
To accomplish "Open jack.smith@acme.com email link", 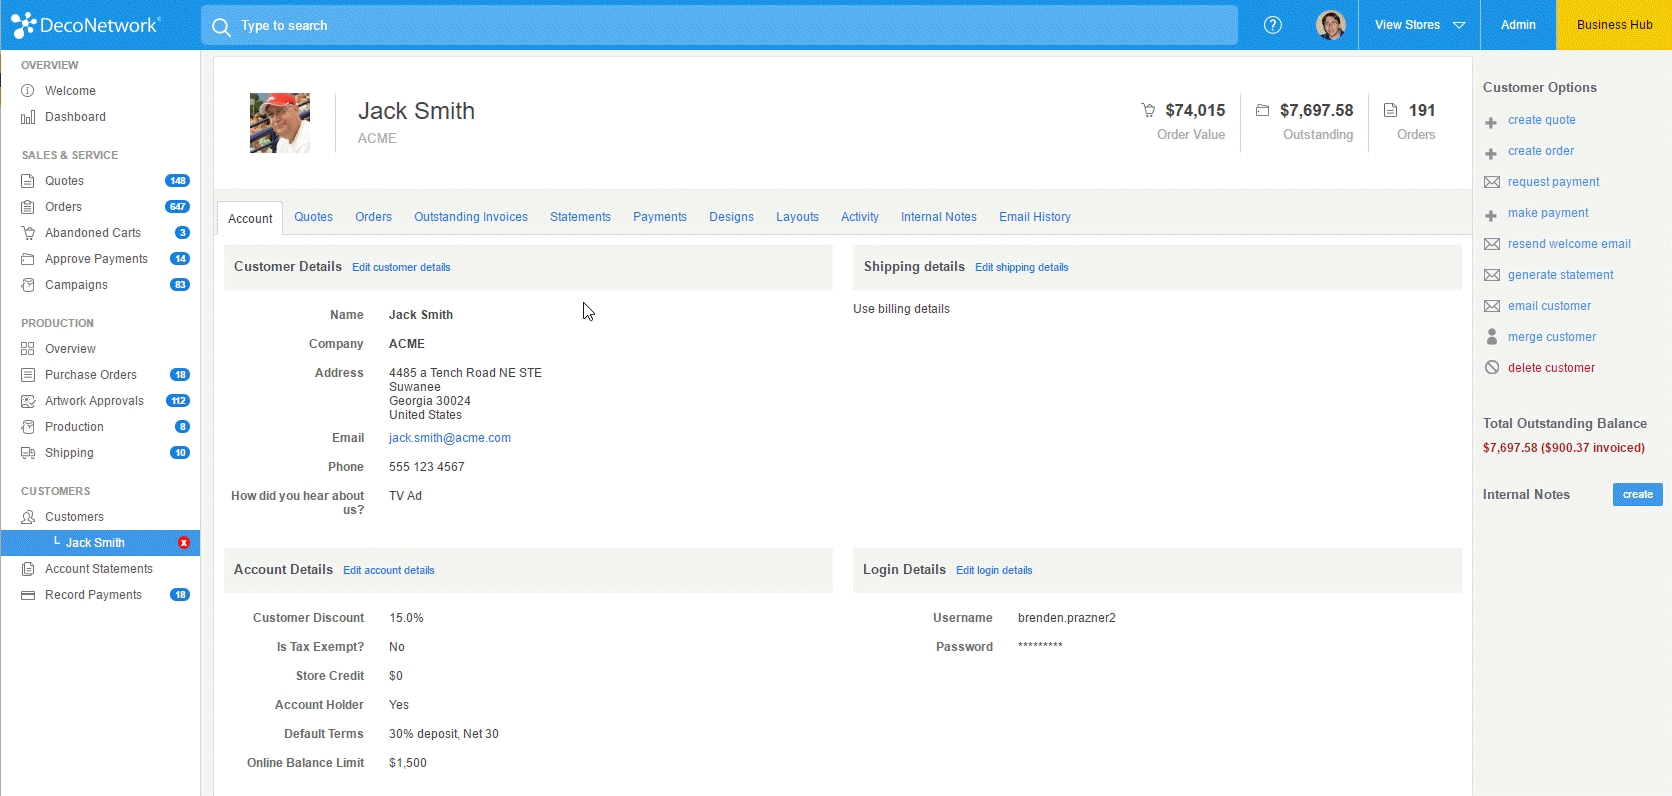I will [449, 438].
